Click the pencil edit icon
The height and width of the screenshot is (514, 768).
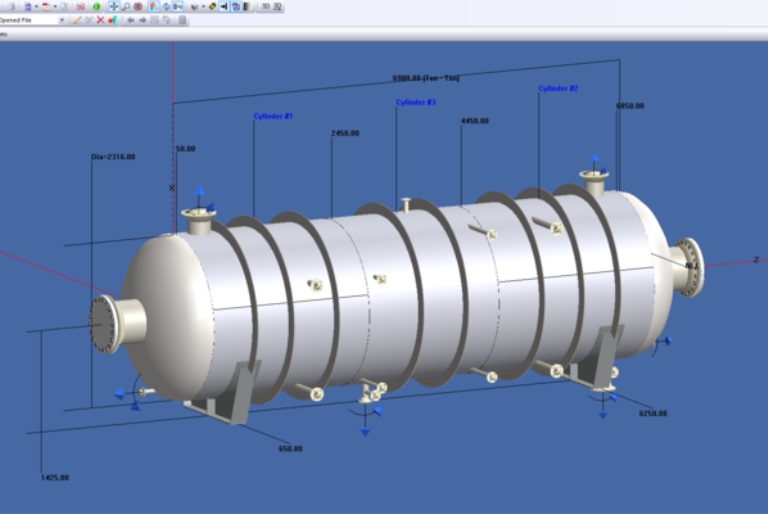pos(77,20)
